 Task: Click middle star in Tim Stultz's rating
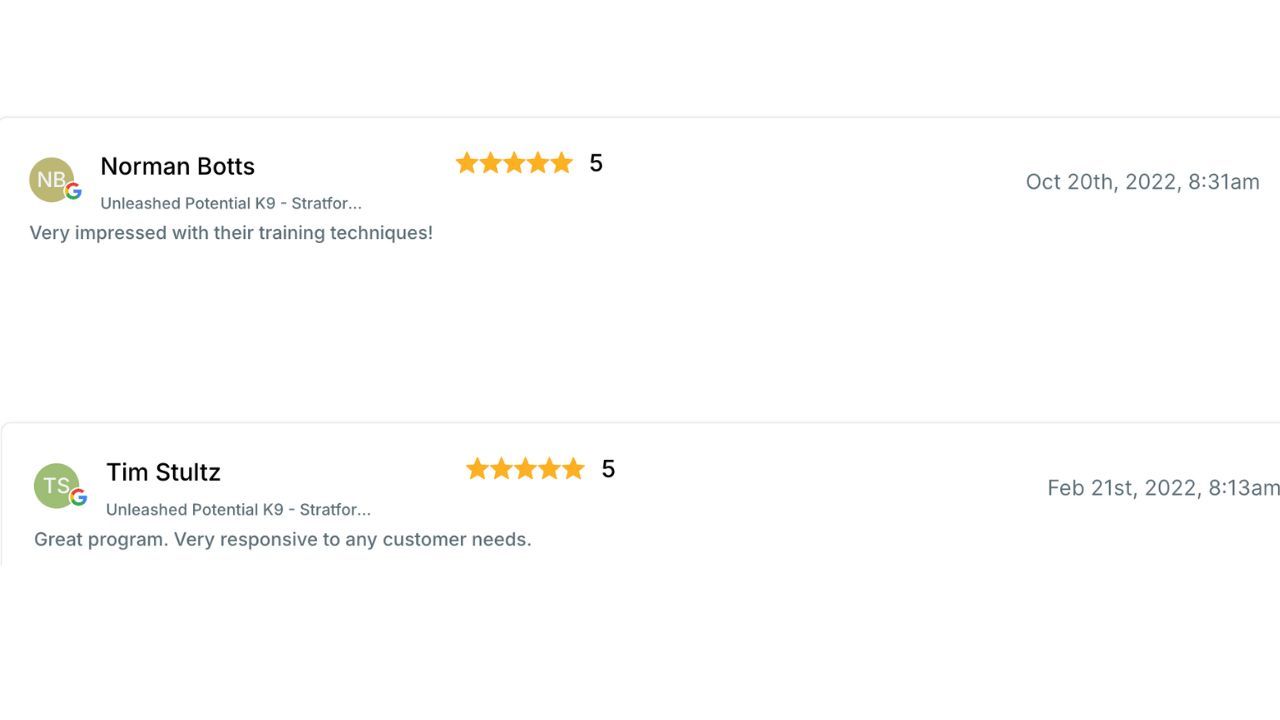point(525,469)
